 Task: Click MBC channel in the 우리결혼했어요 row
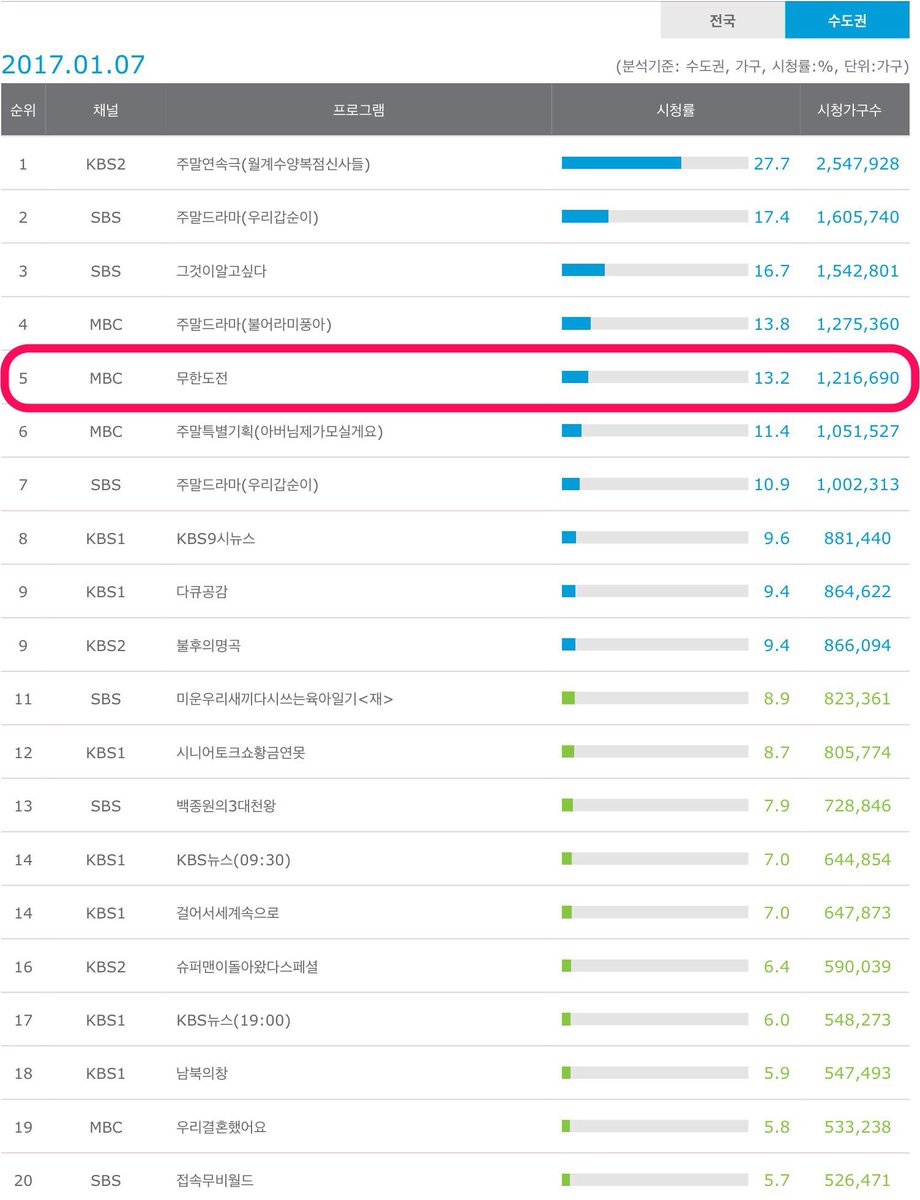click(105, 1127)
